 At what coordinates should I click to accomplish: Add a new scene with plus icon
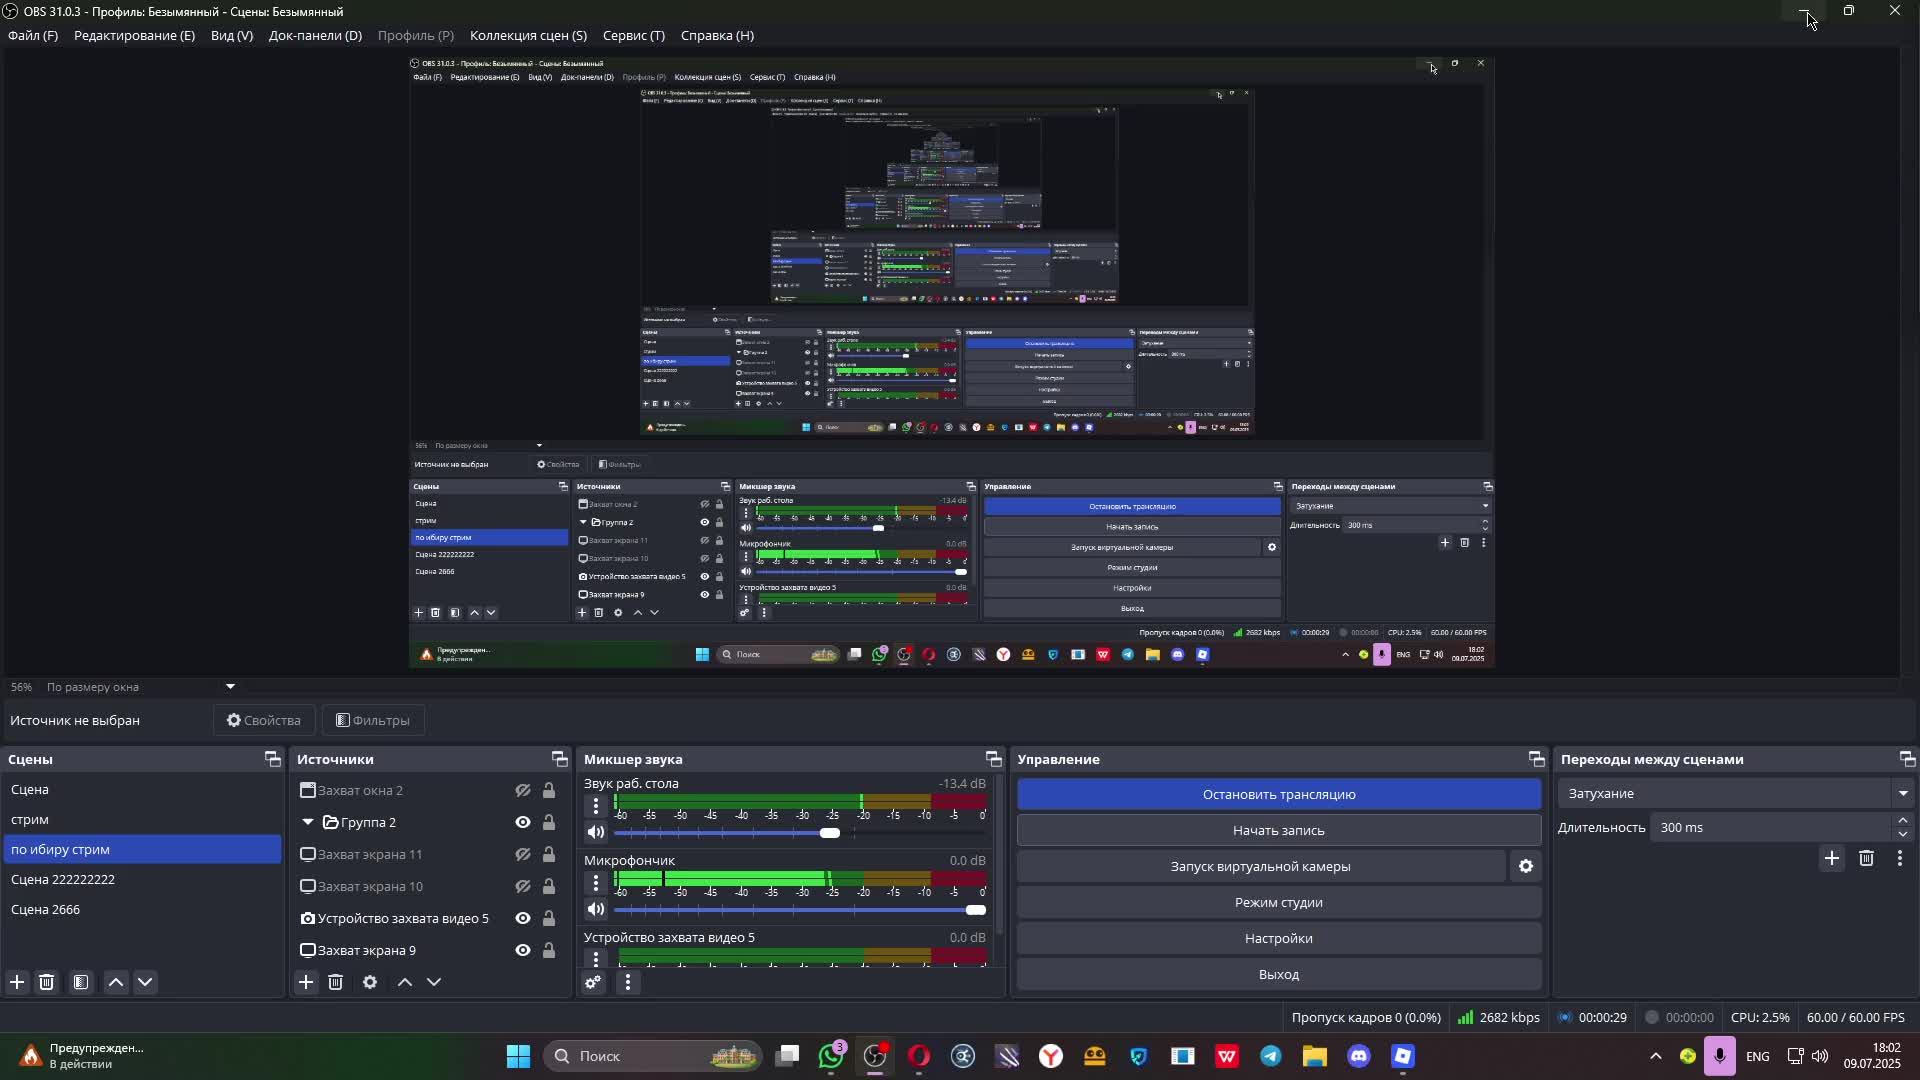click(17, 983)
